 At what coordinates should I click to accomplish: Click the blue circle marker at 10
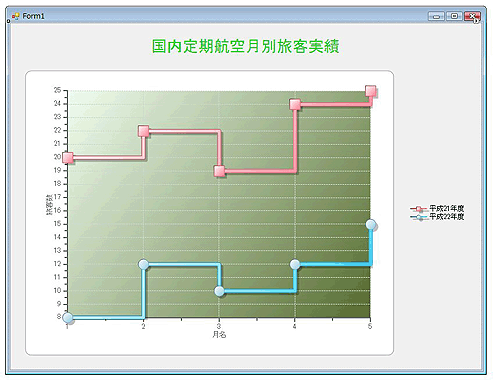pos(219,291)
